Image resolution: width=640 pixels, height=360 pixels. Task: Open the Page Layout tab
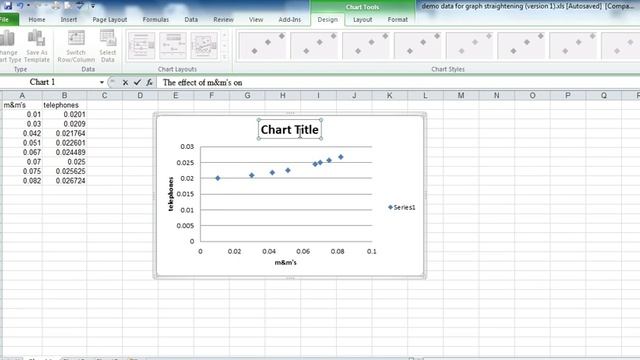109,20
